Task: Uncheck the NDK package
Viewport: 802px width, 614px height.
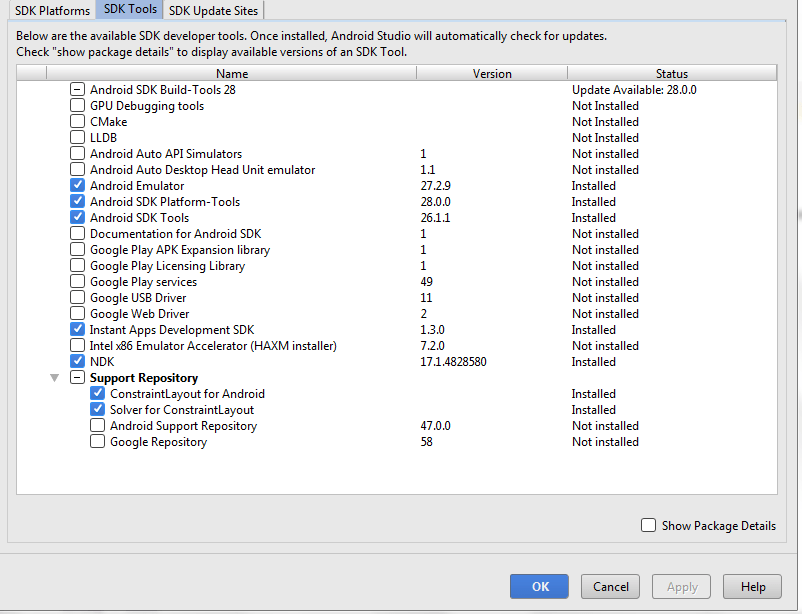Action: [x=77, y=361]
